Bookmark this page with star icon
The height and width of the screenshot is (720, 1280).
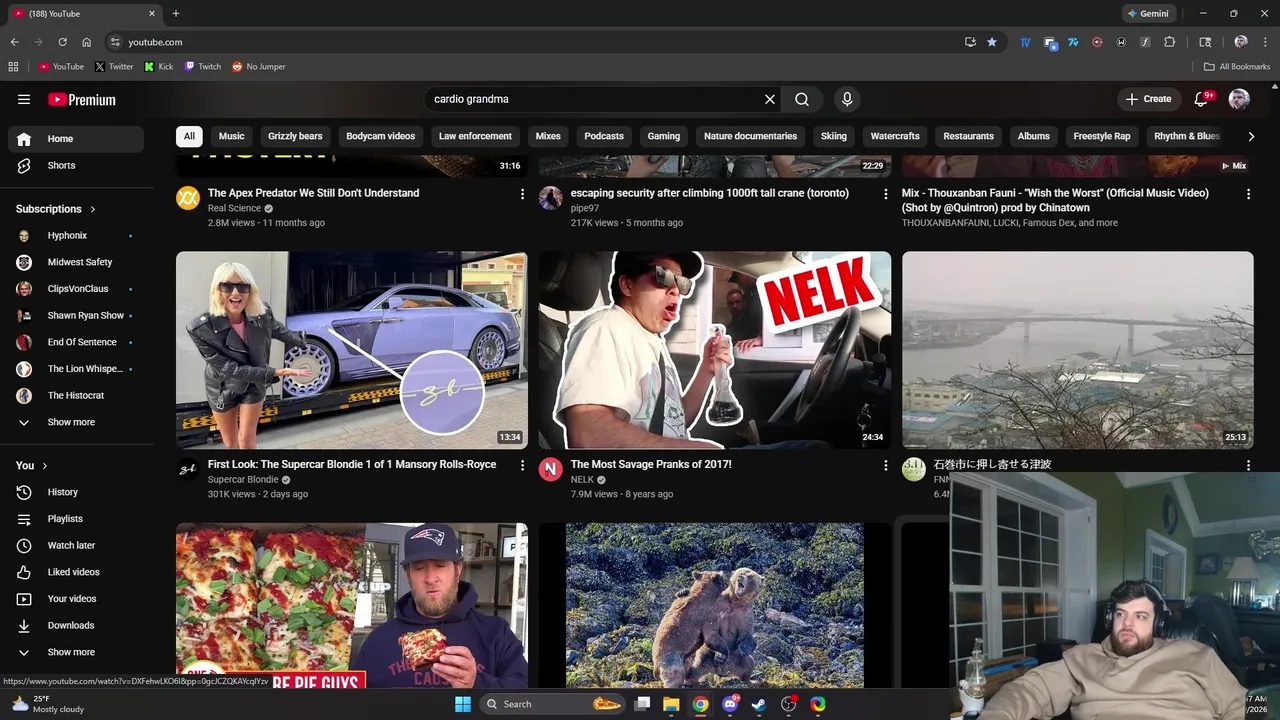click(992, 42)
